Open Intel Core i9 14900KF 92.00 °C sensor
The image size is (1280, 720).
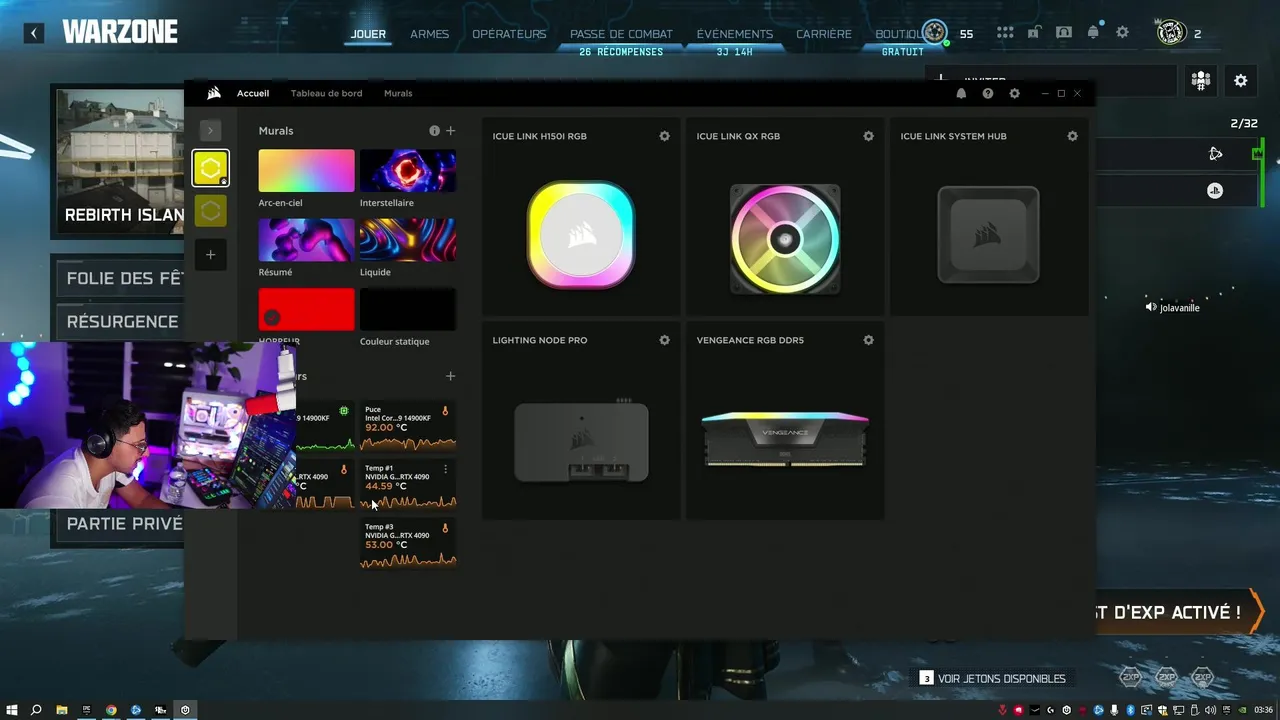tap(408, 427)
